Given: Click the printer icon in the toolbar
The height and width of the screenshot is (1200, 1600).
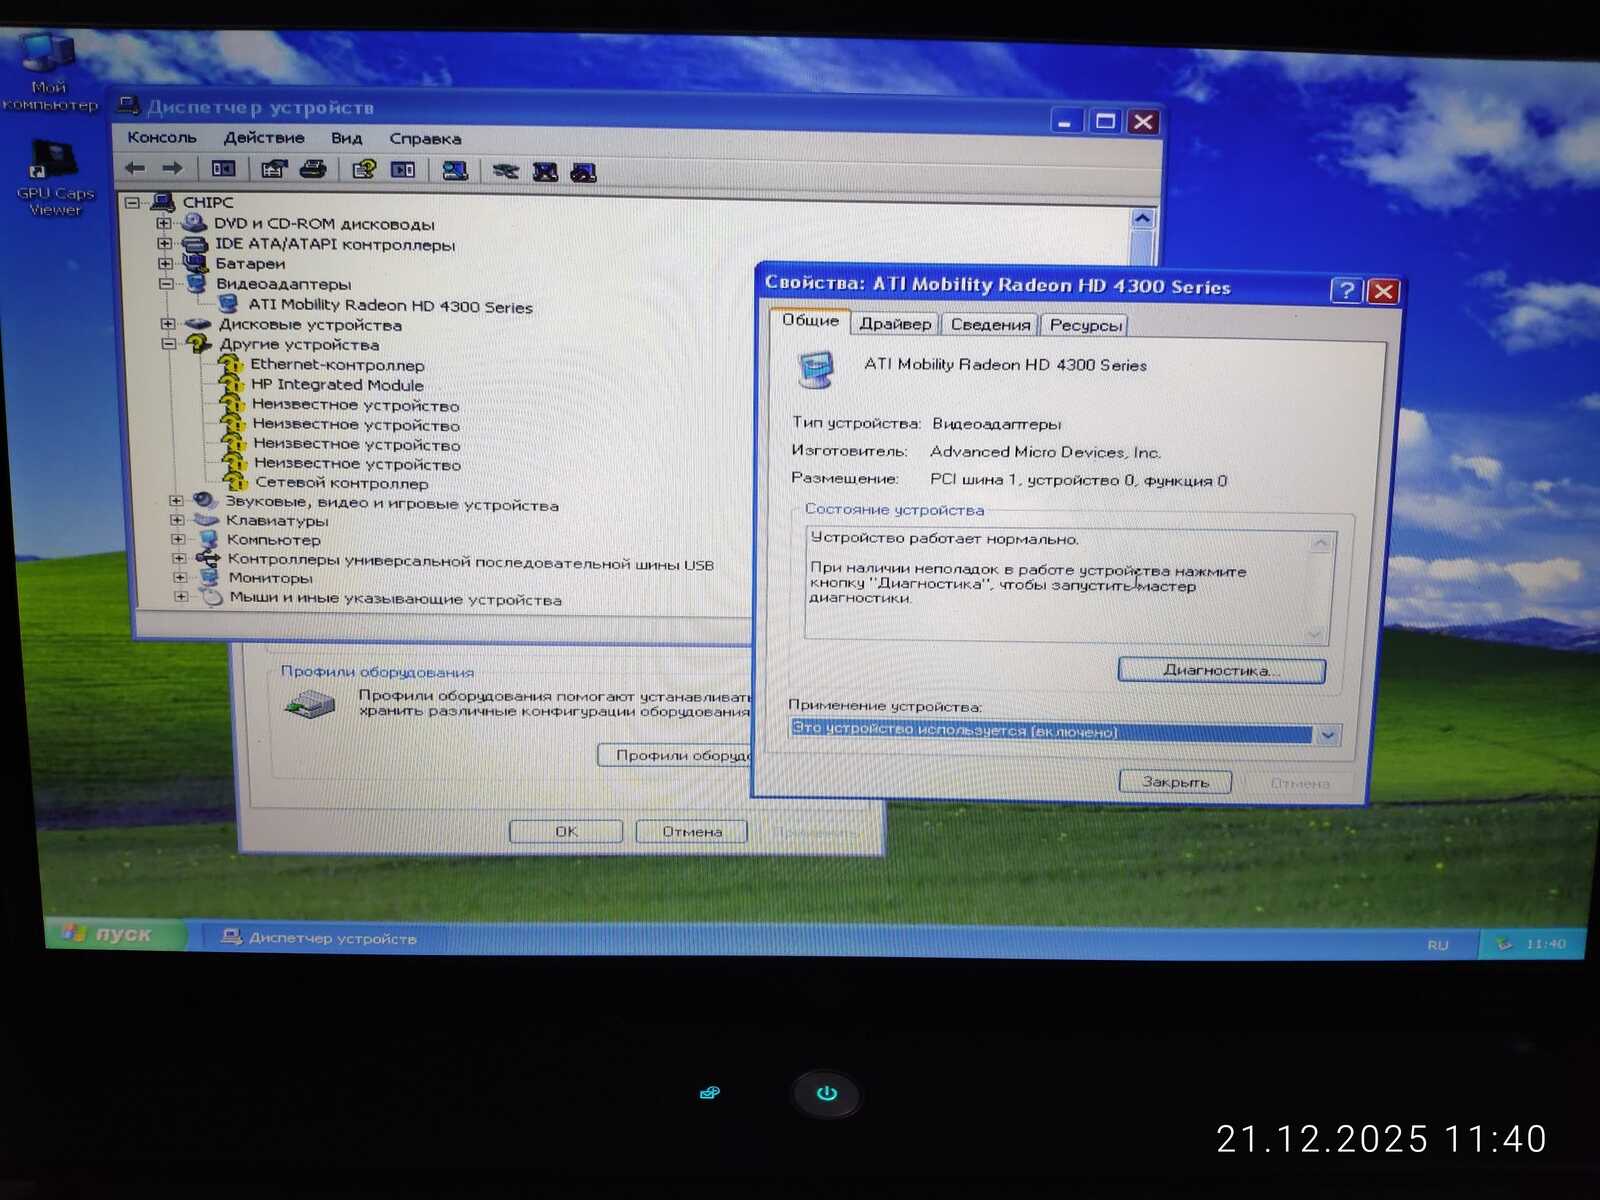Looking at the screenshot, I should (x=313, y=169).
